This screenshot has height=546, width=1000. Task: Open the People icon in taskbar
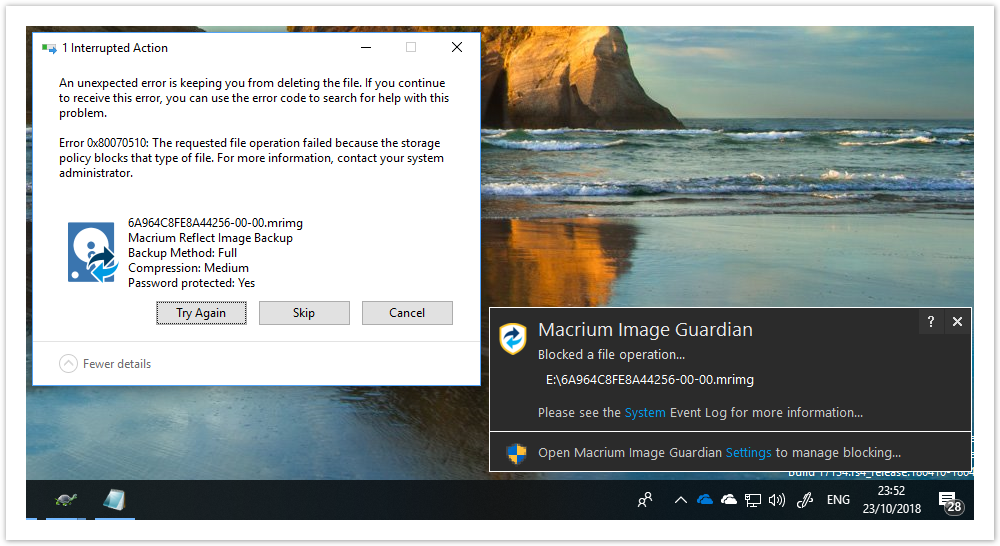[645, 500]
